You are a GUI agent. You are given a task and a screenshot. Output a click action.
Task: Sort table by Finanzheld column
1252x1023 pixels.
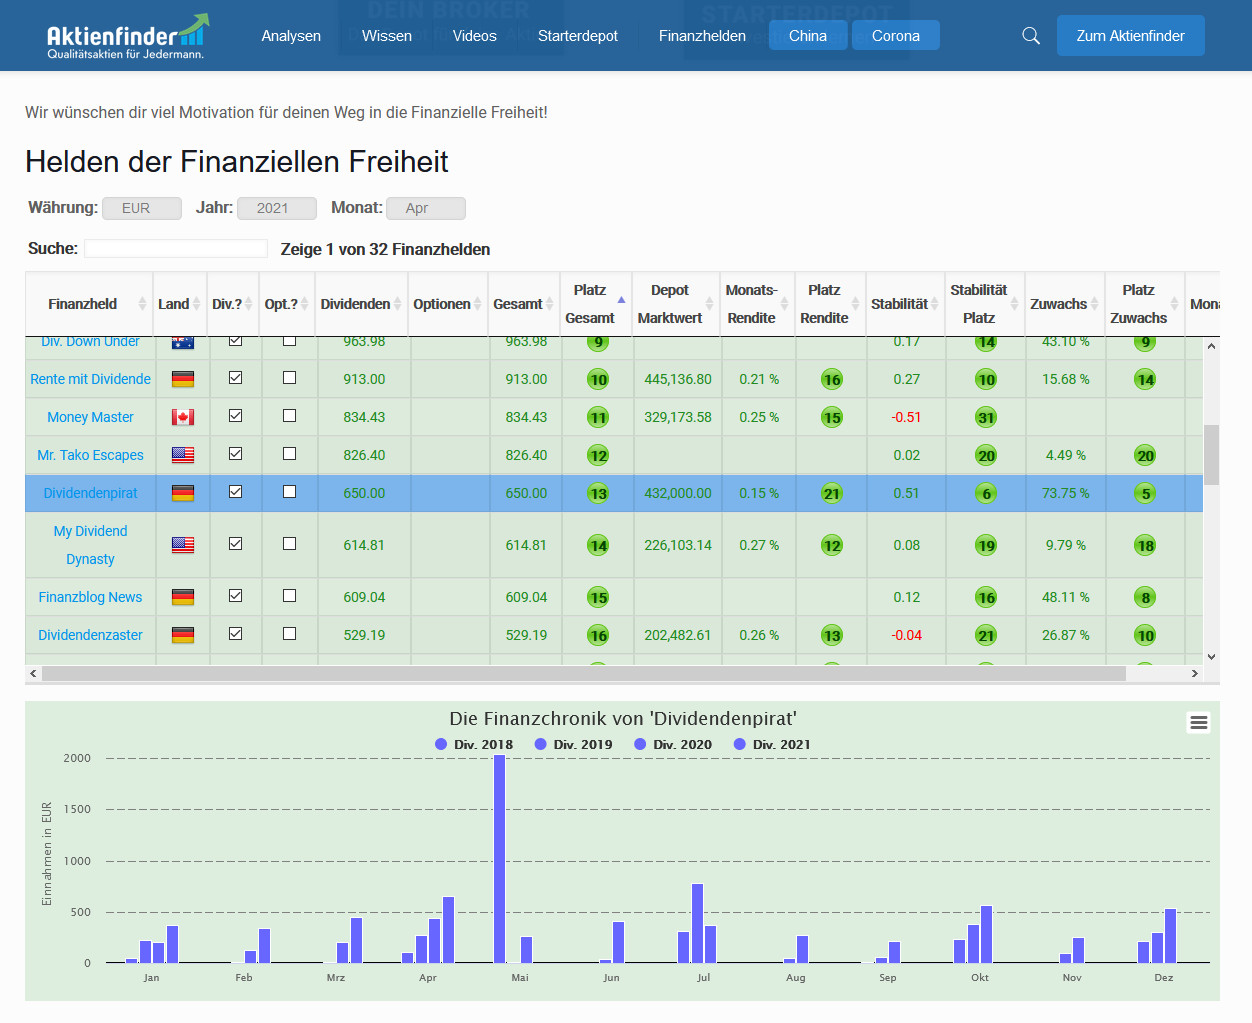[90, 304]
